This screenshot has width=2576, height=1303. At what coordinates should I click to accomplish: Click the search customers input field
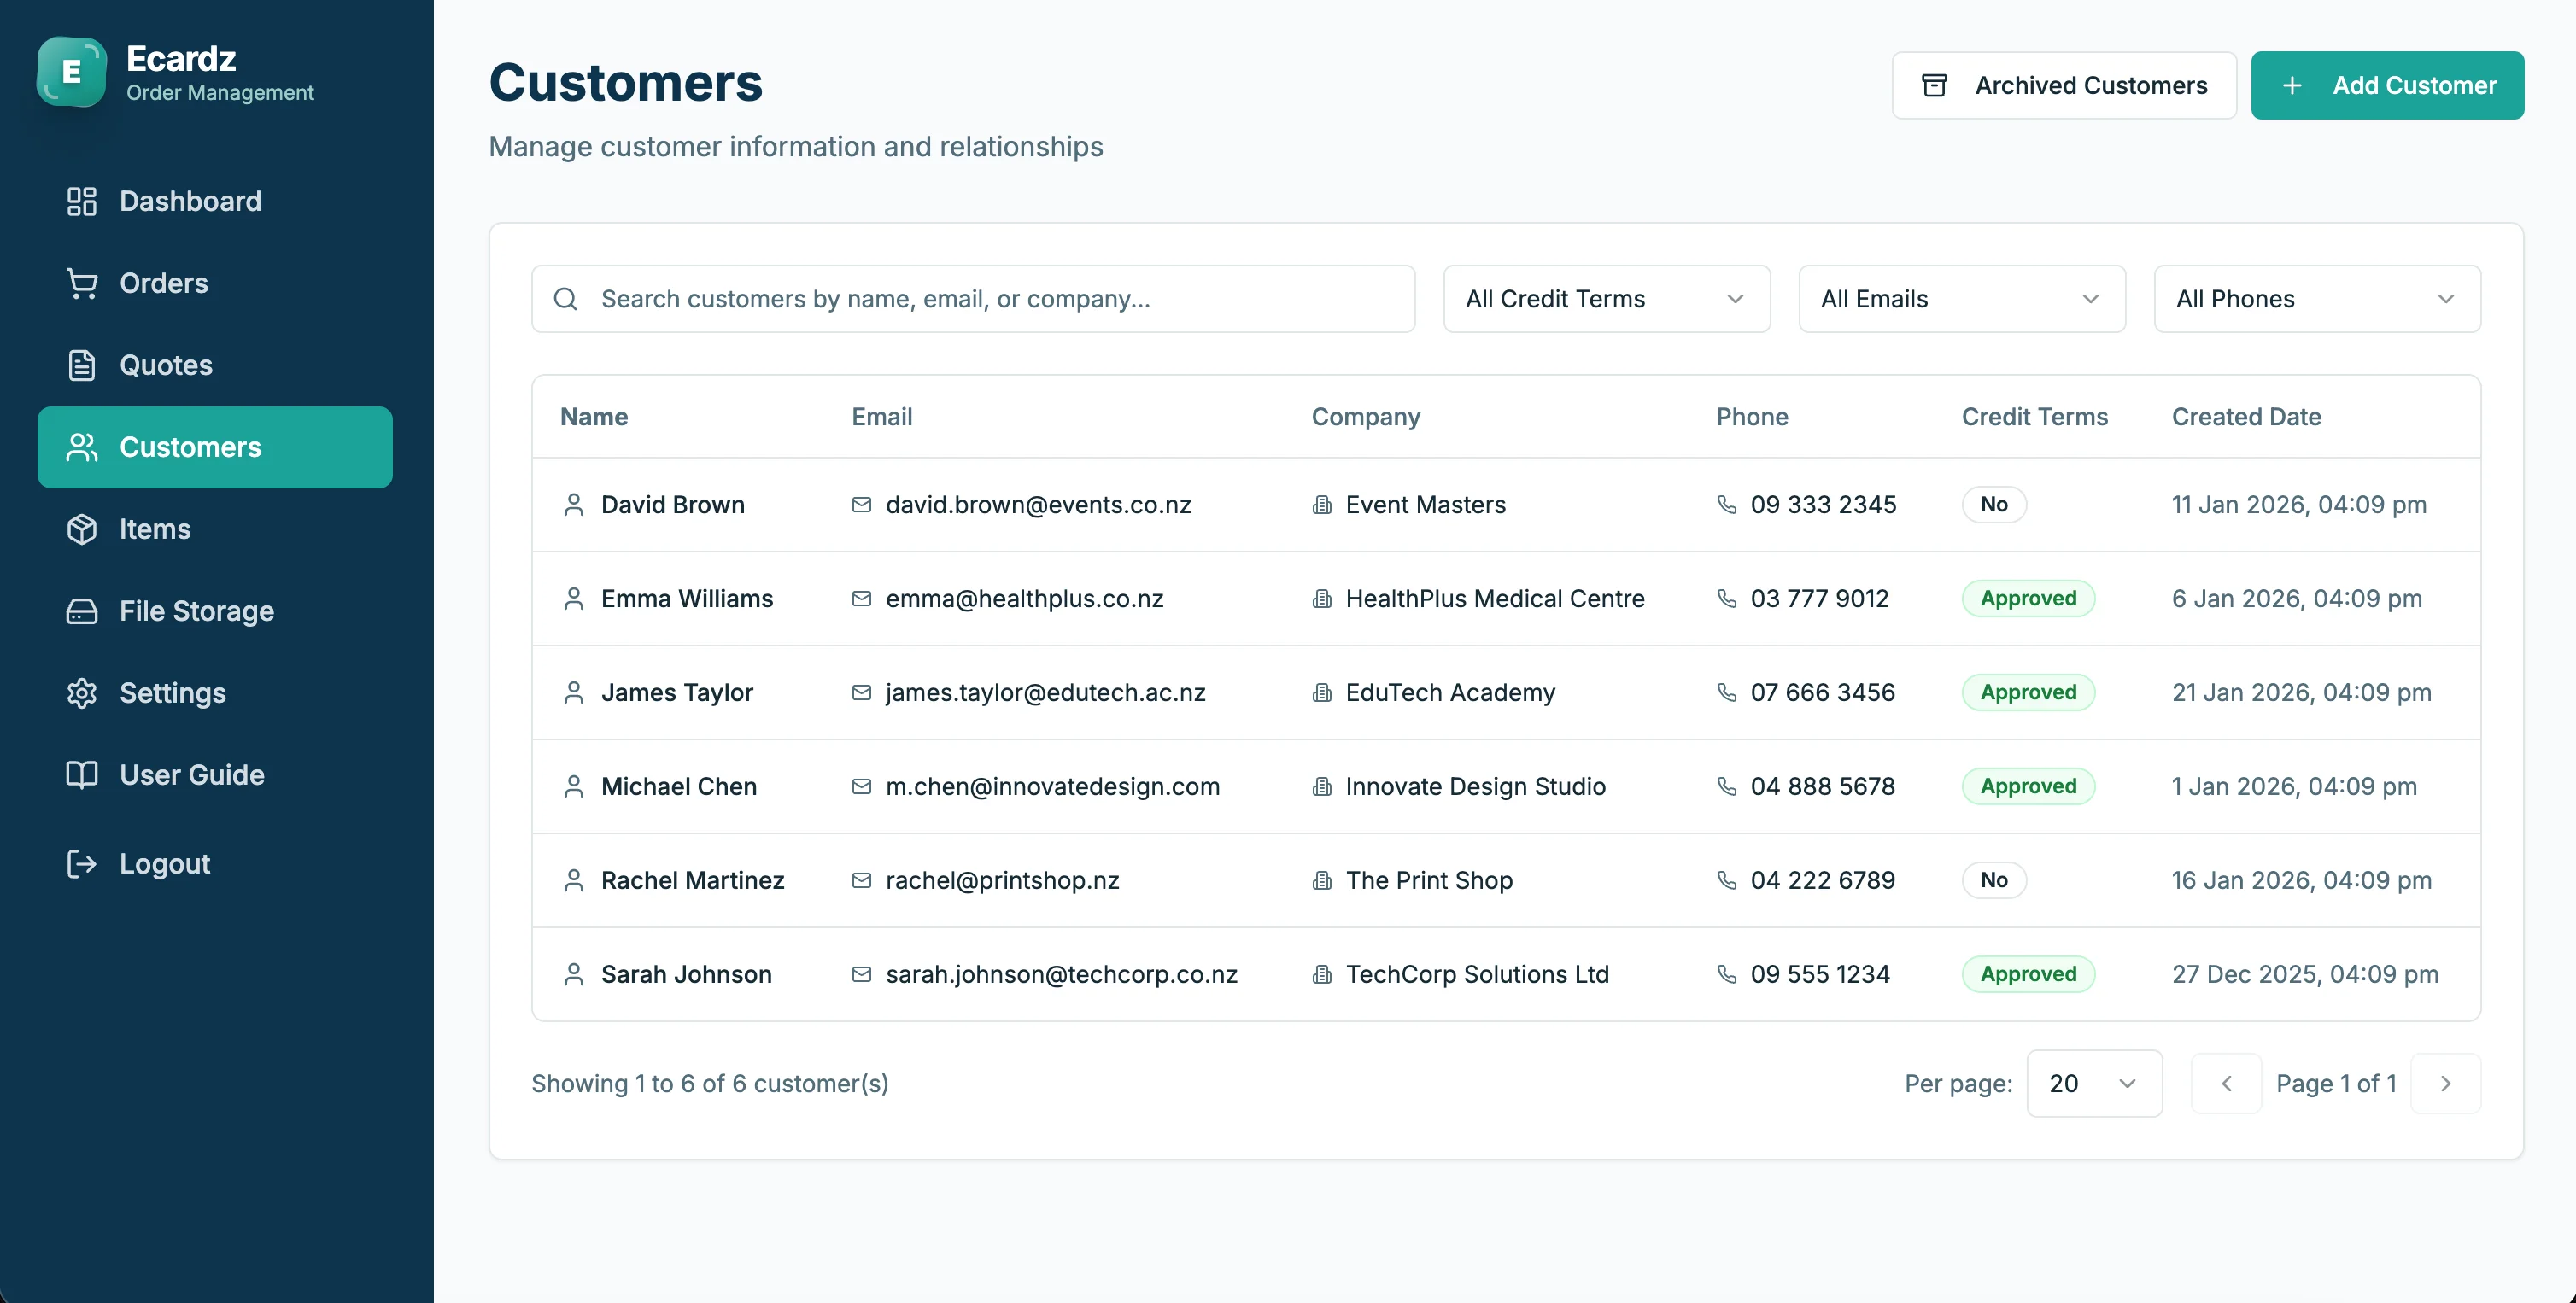click(973, 299)
